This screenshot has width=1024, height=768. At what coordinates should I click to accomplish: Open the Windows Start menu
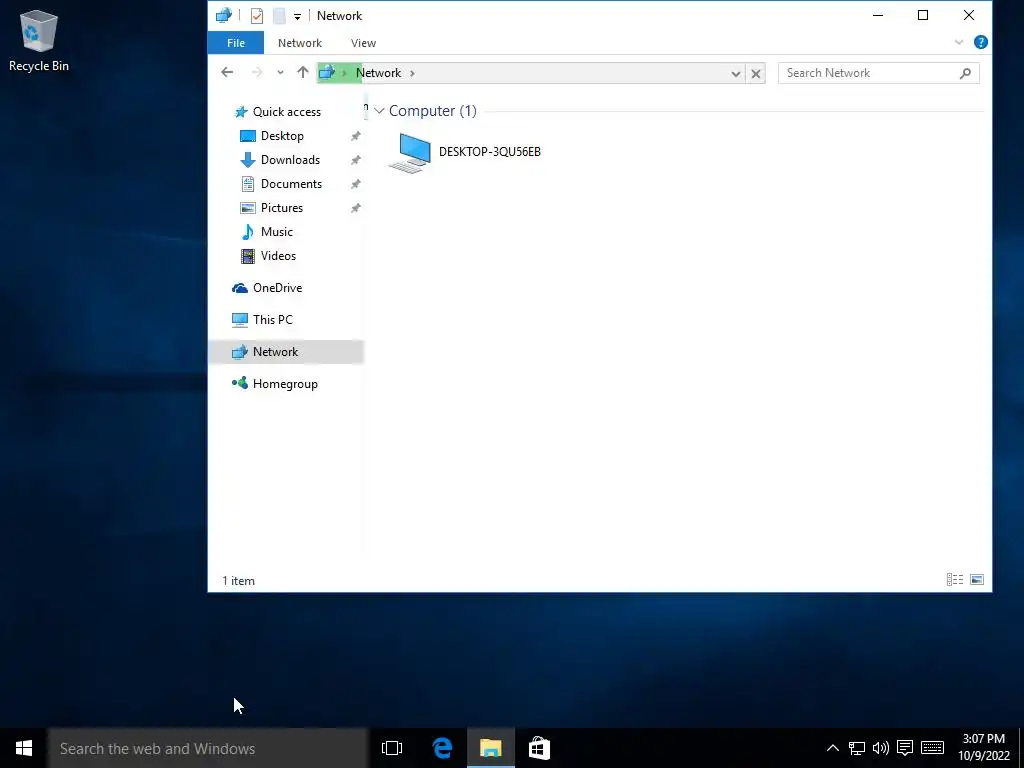24,748
